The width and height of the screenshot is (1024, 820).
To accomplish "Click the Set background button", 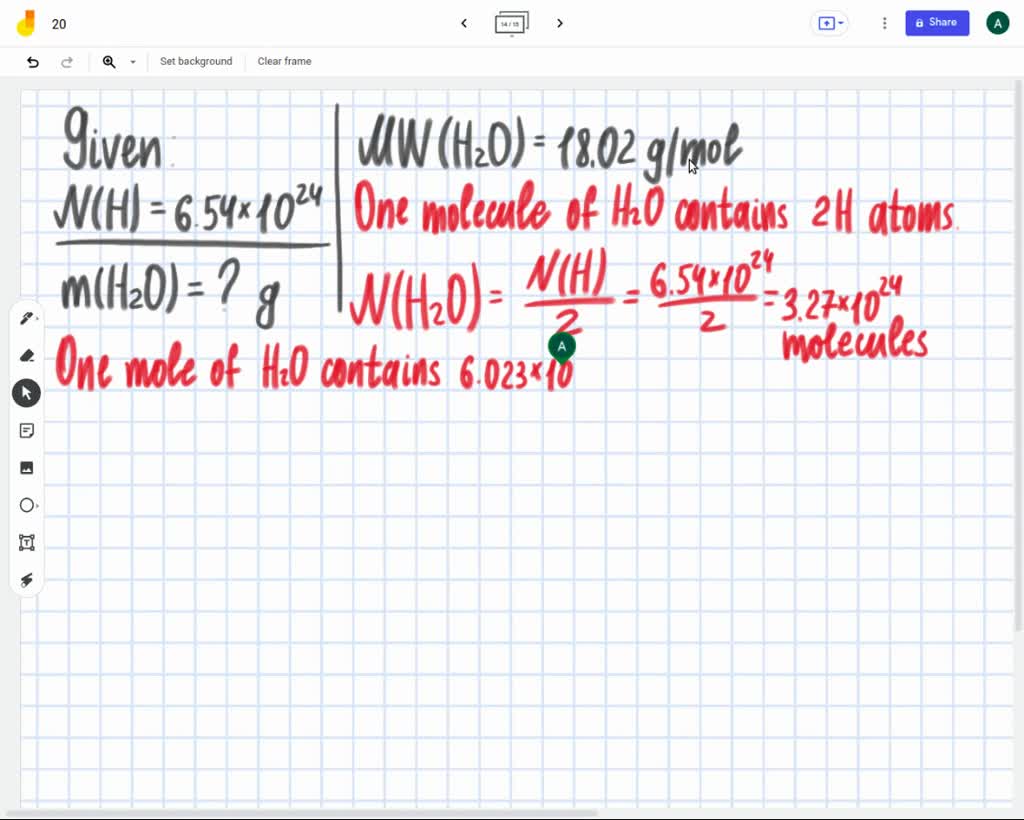I will [196, 61].
